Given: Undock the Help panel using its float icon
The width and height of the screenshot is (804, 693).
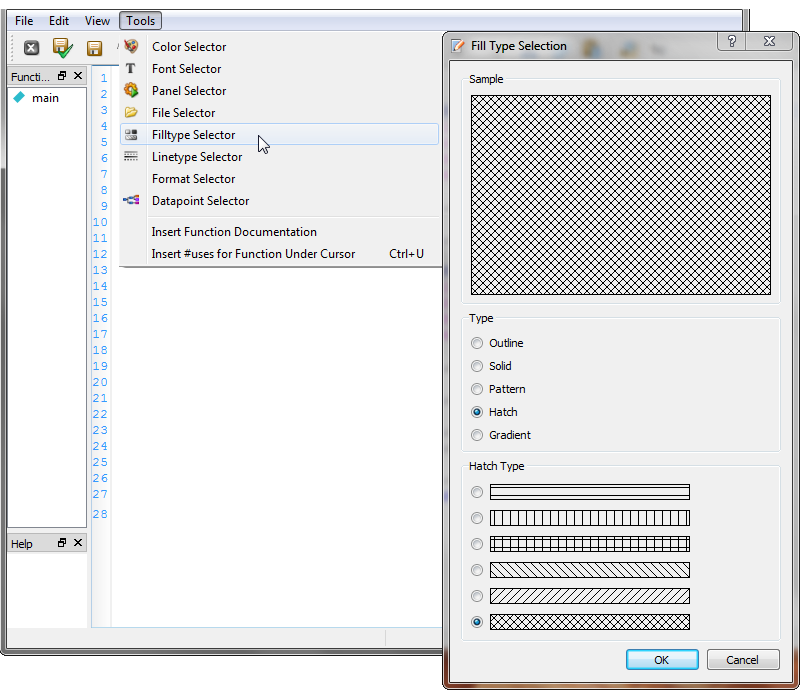Looking at the screenshot, I should [x=62, y=543].
